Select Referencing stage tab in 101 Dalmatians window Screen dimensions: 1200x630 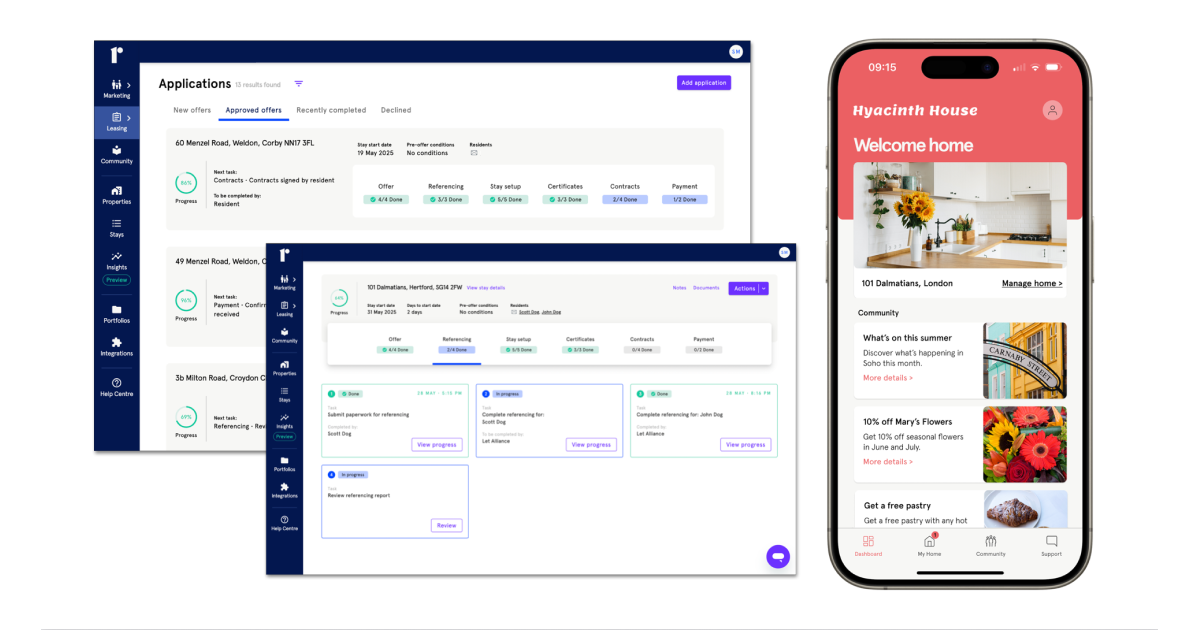coord(456,344)
